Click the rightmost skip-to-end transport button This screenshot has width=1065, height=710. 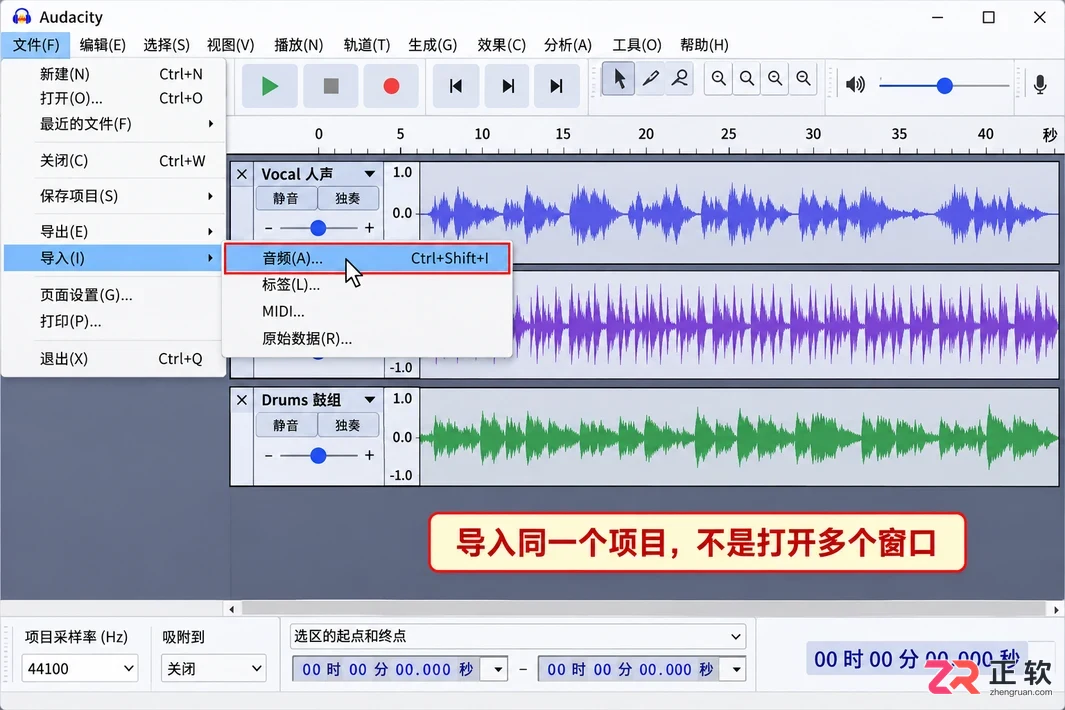[x=556, y=86]
